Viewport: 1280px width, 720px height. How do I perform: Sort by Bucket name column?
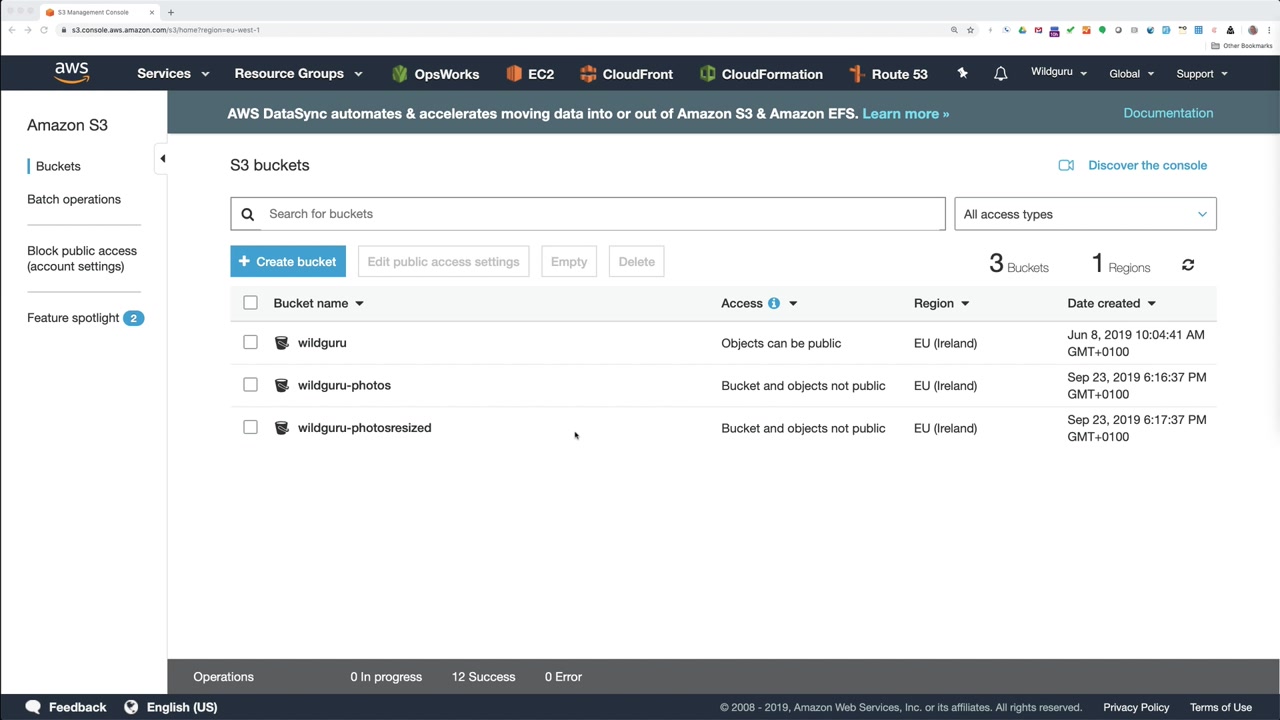pyautogui.click(x=319, y=303)
